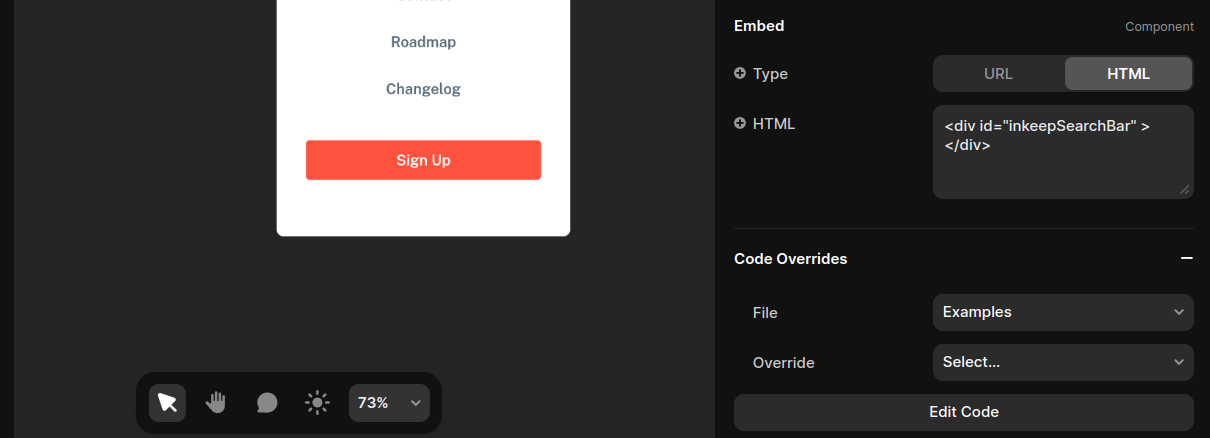Click the Component label
The width and height of the screenshot is (1210, 438).
point(1159,27)
